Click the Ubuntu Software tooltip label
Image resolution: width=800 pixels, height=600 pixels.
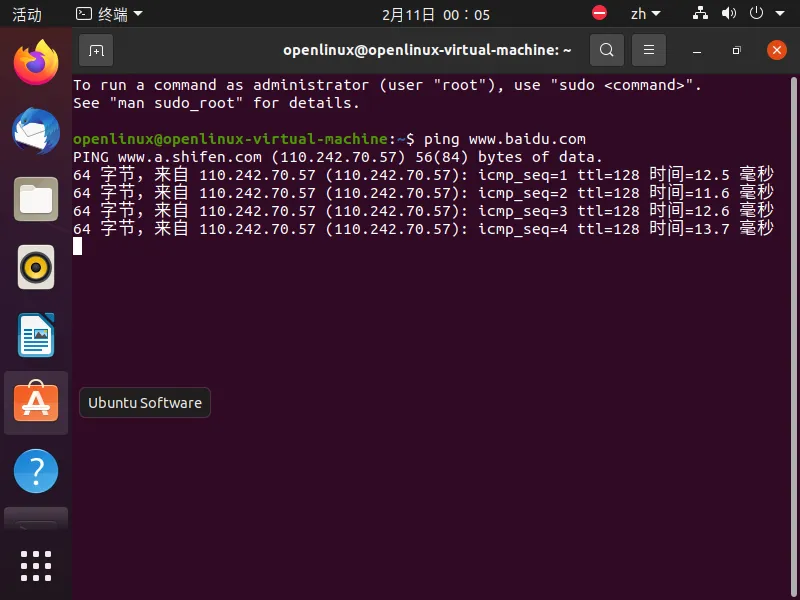pyautogui.click(x=145, y=403)
